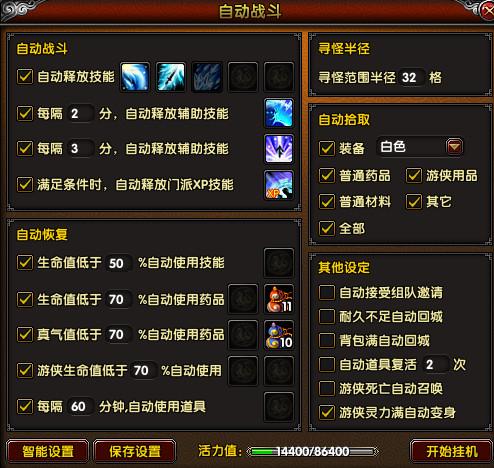The image size is (494, 468).
Task: Enable 背包满自动回城 checkbox
Action: point(327,340)
